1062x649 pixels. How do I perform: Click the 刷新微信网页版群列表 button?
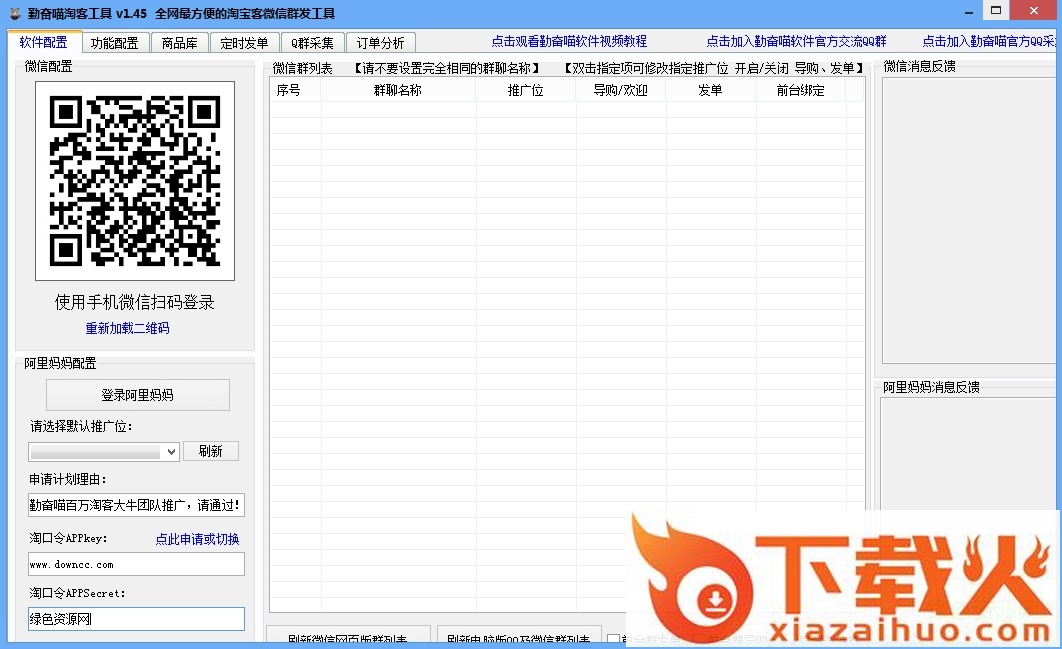(348, 635)
